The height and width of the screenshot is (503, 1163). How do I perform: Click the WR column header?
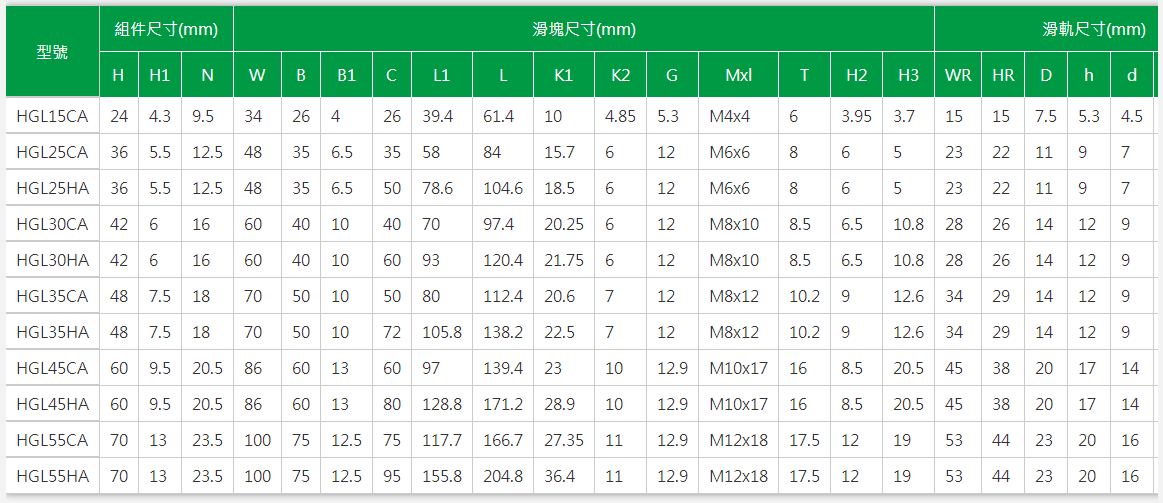pyautogui.click(x=957, y=75)
